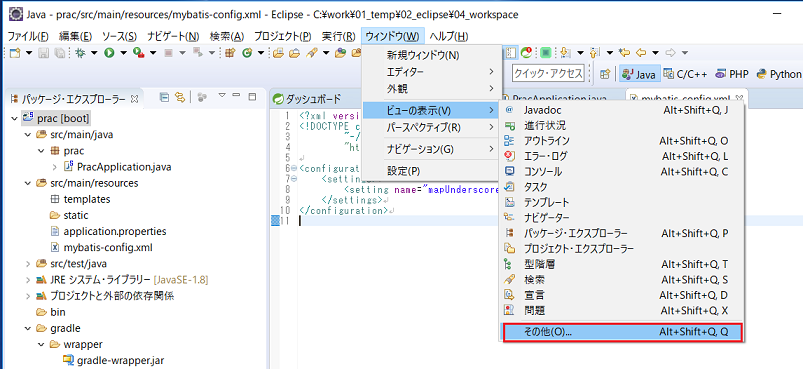803x369 pixels.
Task: Select gradle-wrapper.jar in the tree
Action: click(x=113, y=360)
